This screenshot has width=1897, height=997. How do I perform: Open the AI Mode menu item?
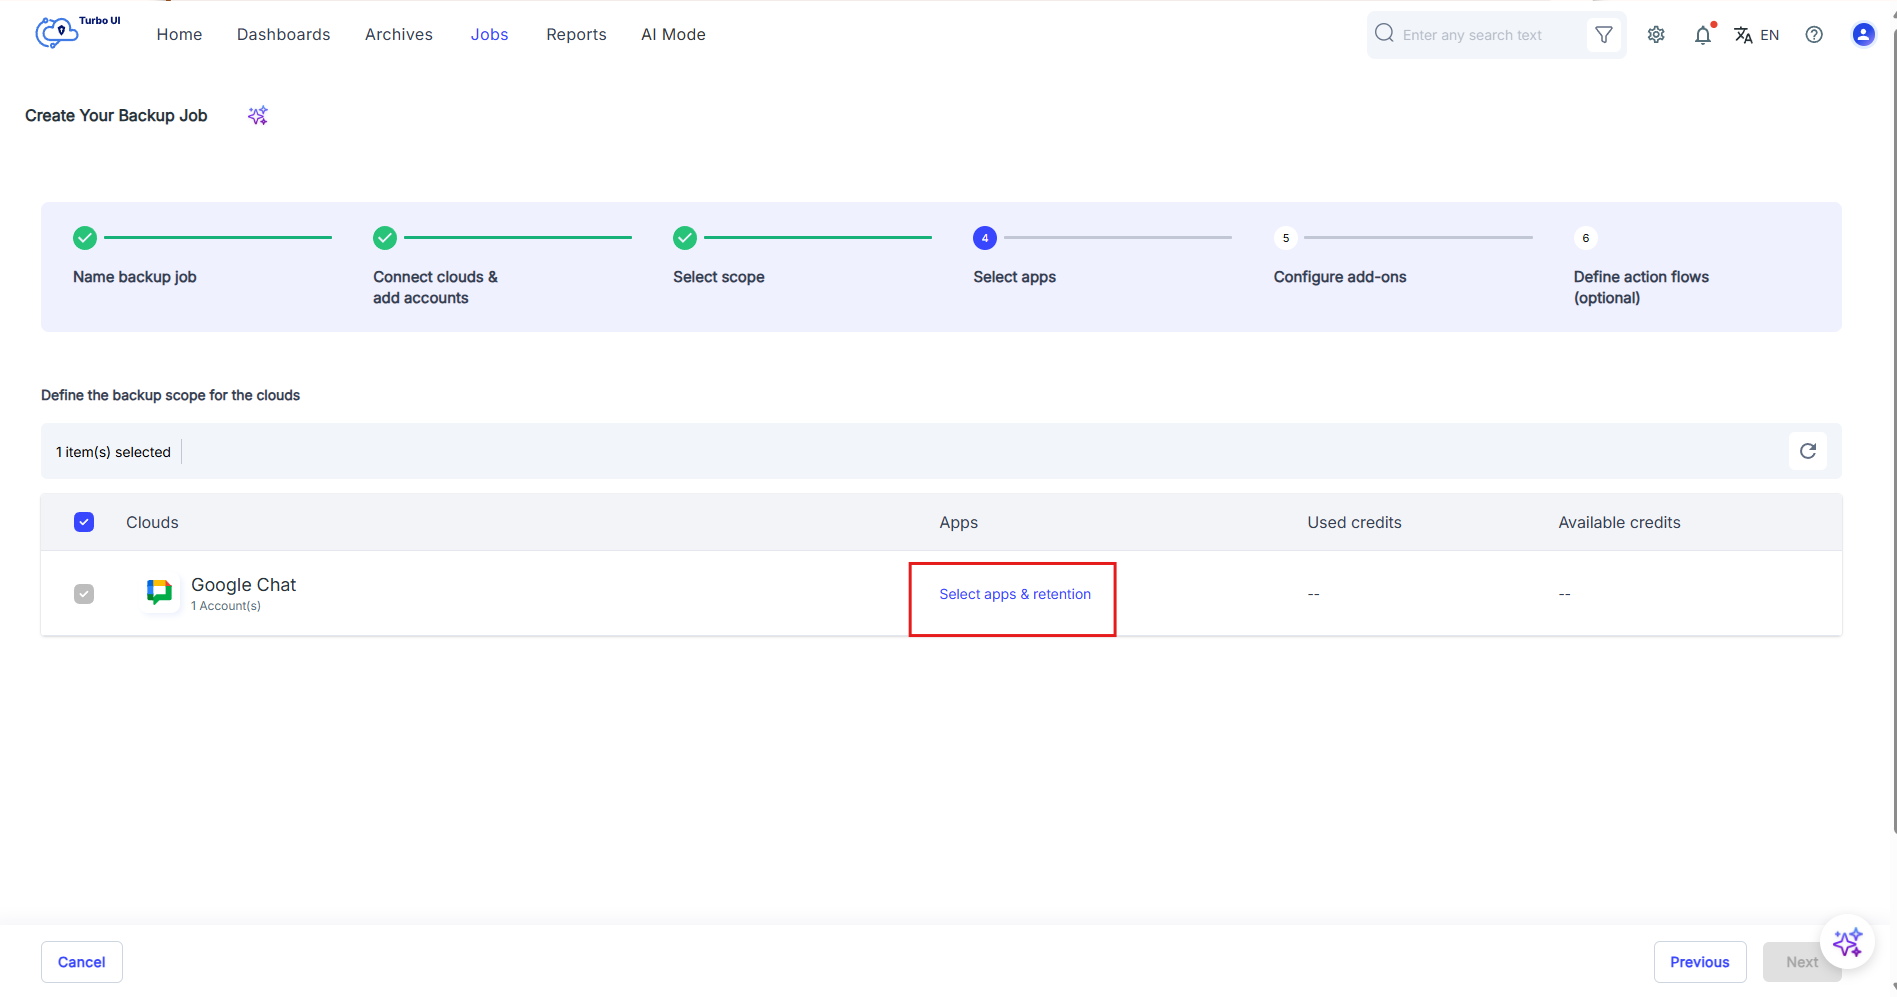674,34
